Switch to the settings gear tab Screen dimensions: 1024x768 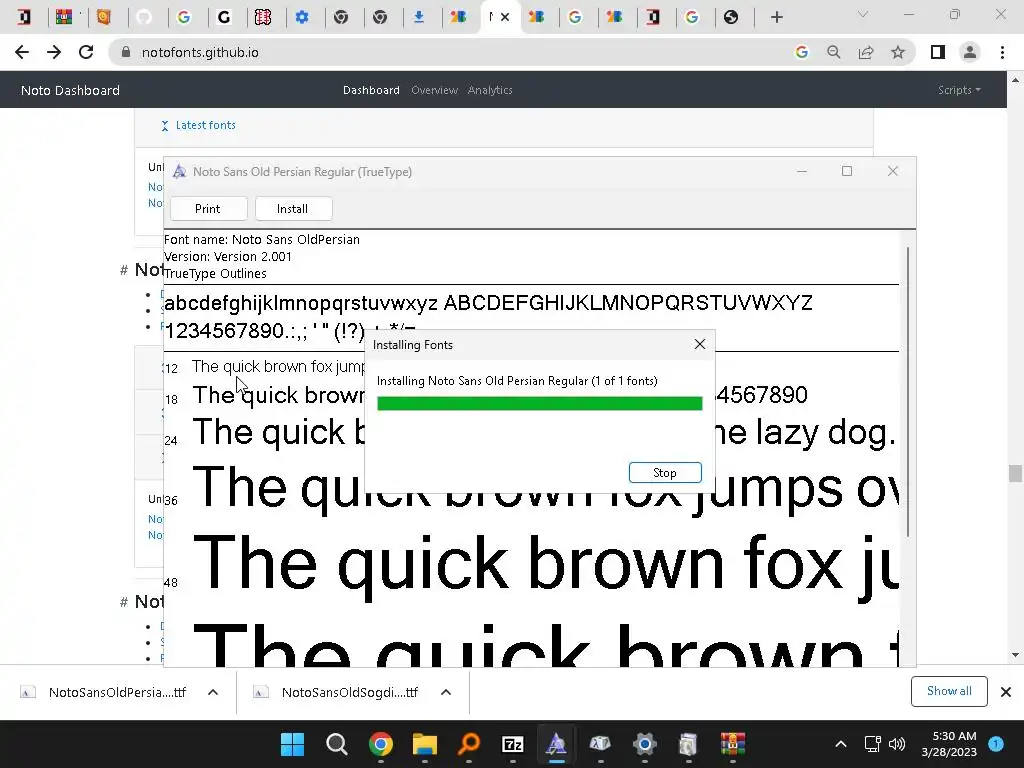click(302, 17)
